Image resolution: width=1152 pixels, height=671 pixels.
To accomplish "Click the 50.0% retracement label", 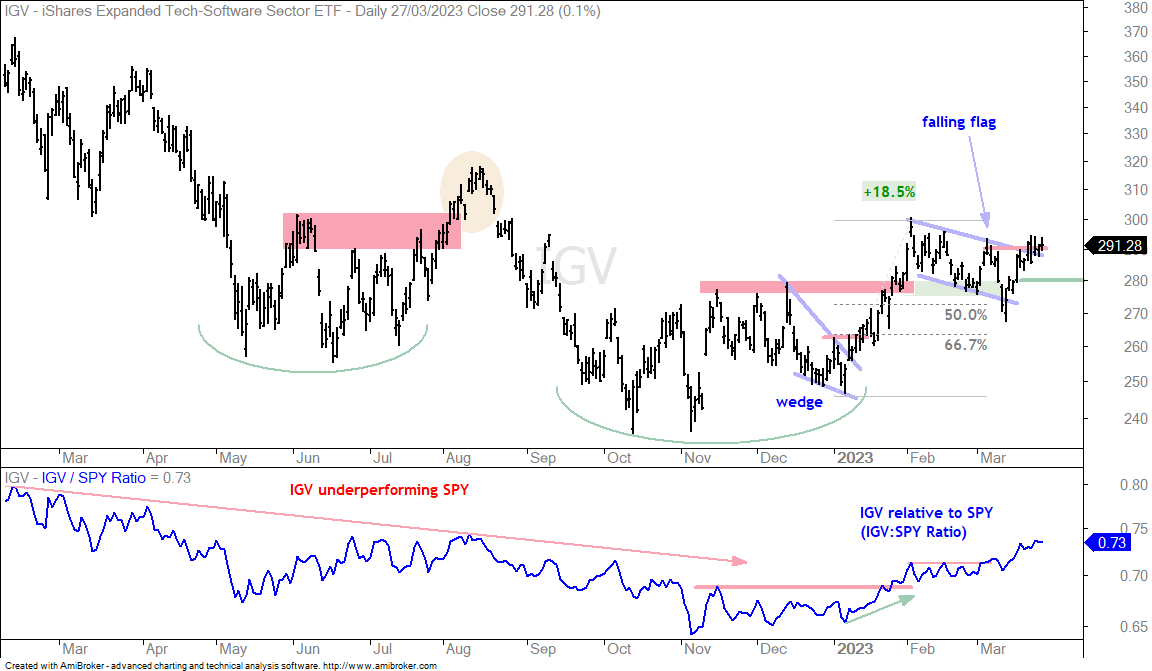I will point(965,315).
